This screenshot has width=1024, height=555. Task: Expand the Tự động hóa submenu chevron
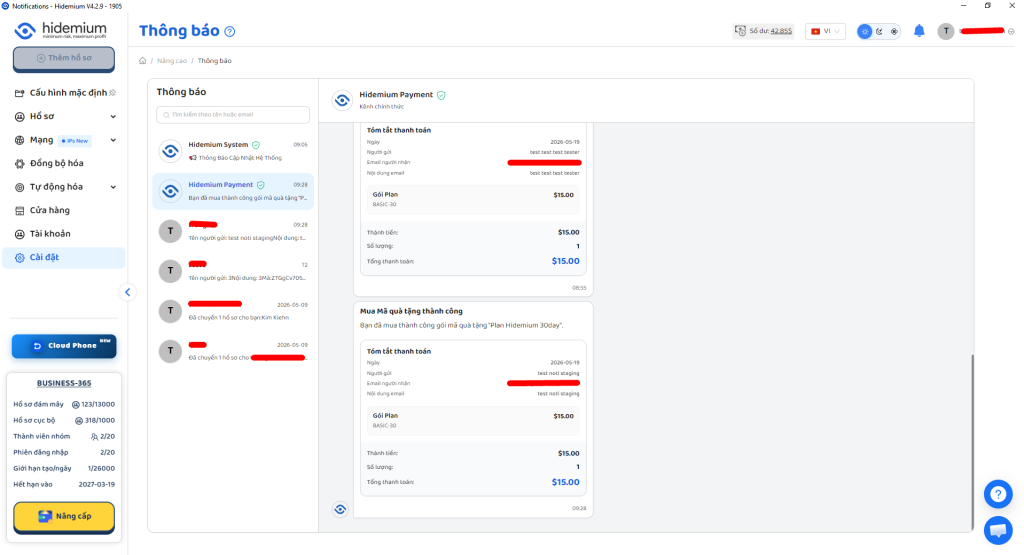point(113,187)
